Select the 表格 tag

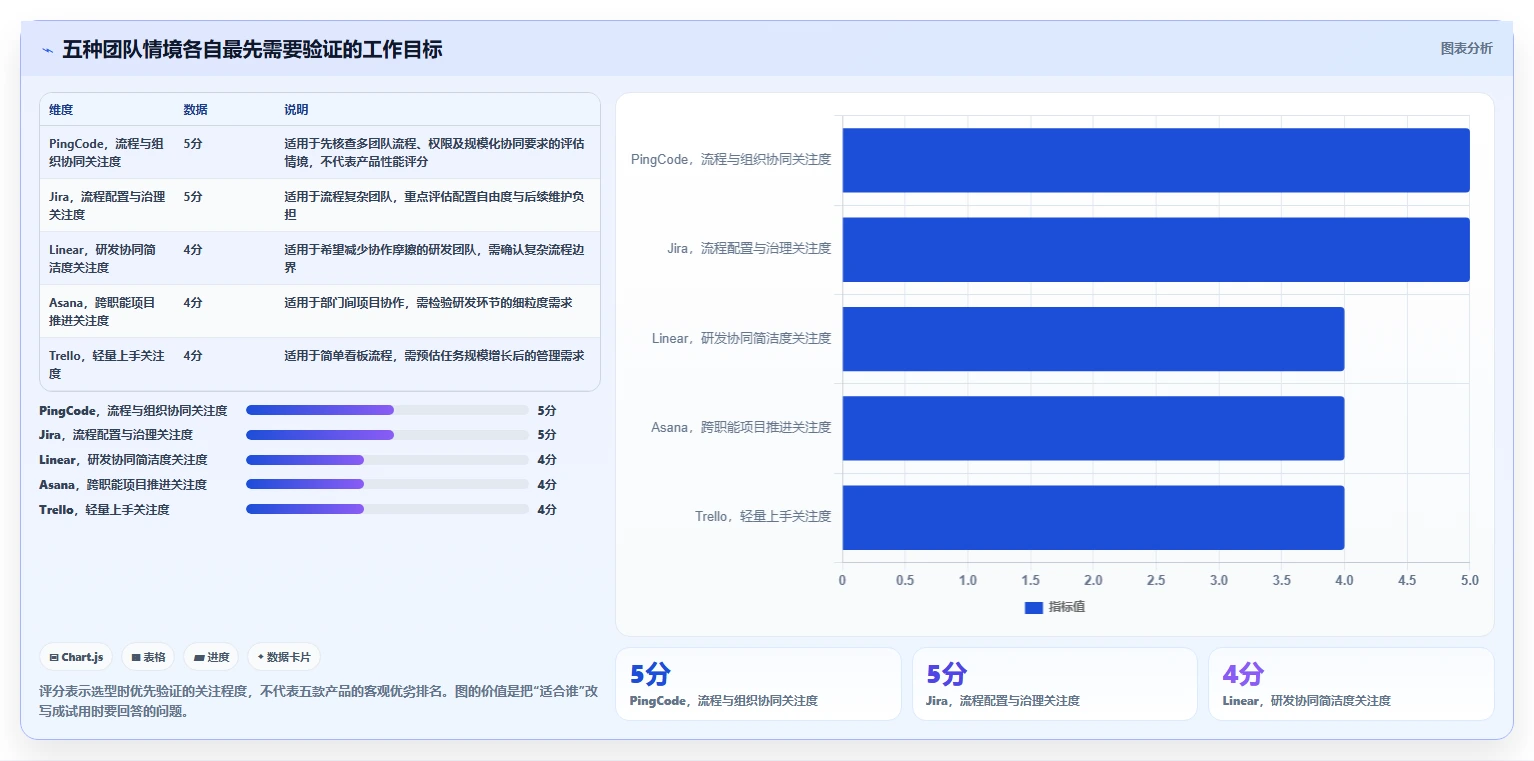pyautogui.click(x=148, y=657)
